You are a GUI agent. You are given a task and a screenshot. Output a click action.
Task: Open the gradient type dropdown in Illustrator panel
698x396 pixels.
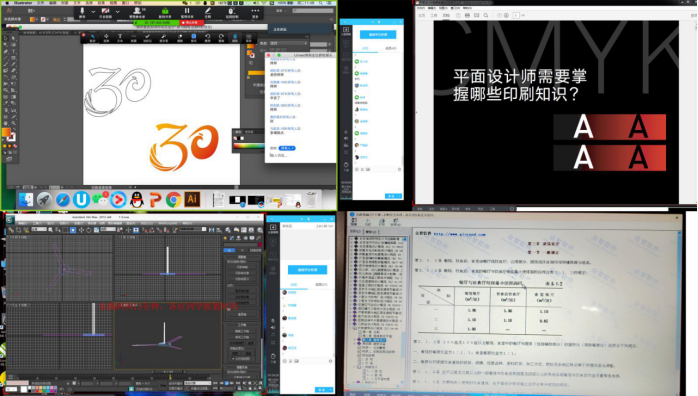coord(287,44)
